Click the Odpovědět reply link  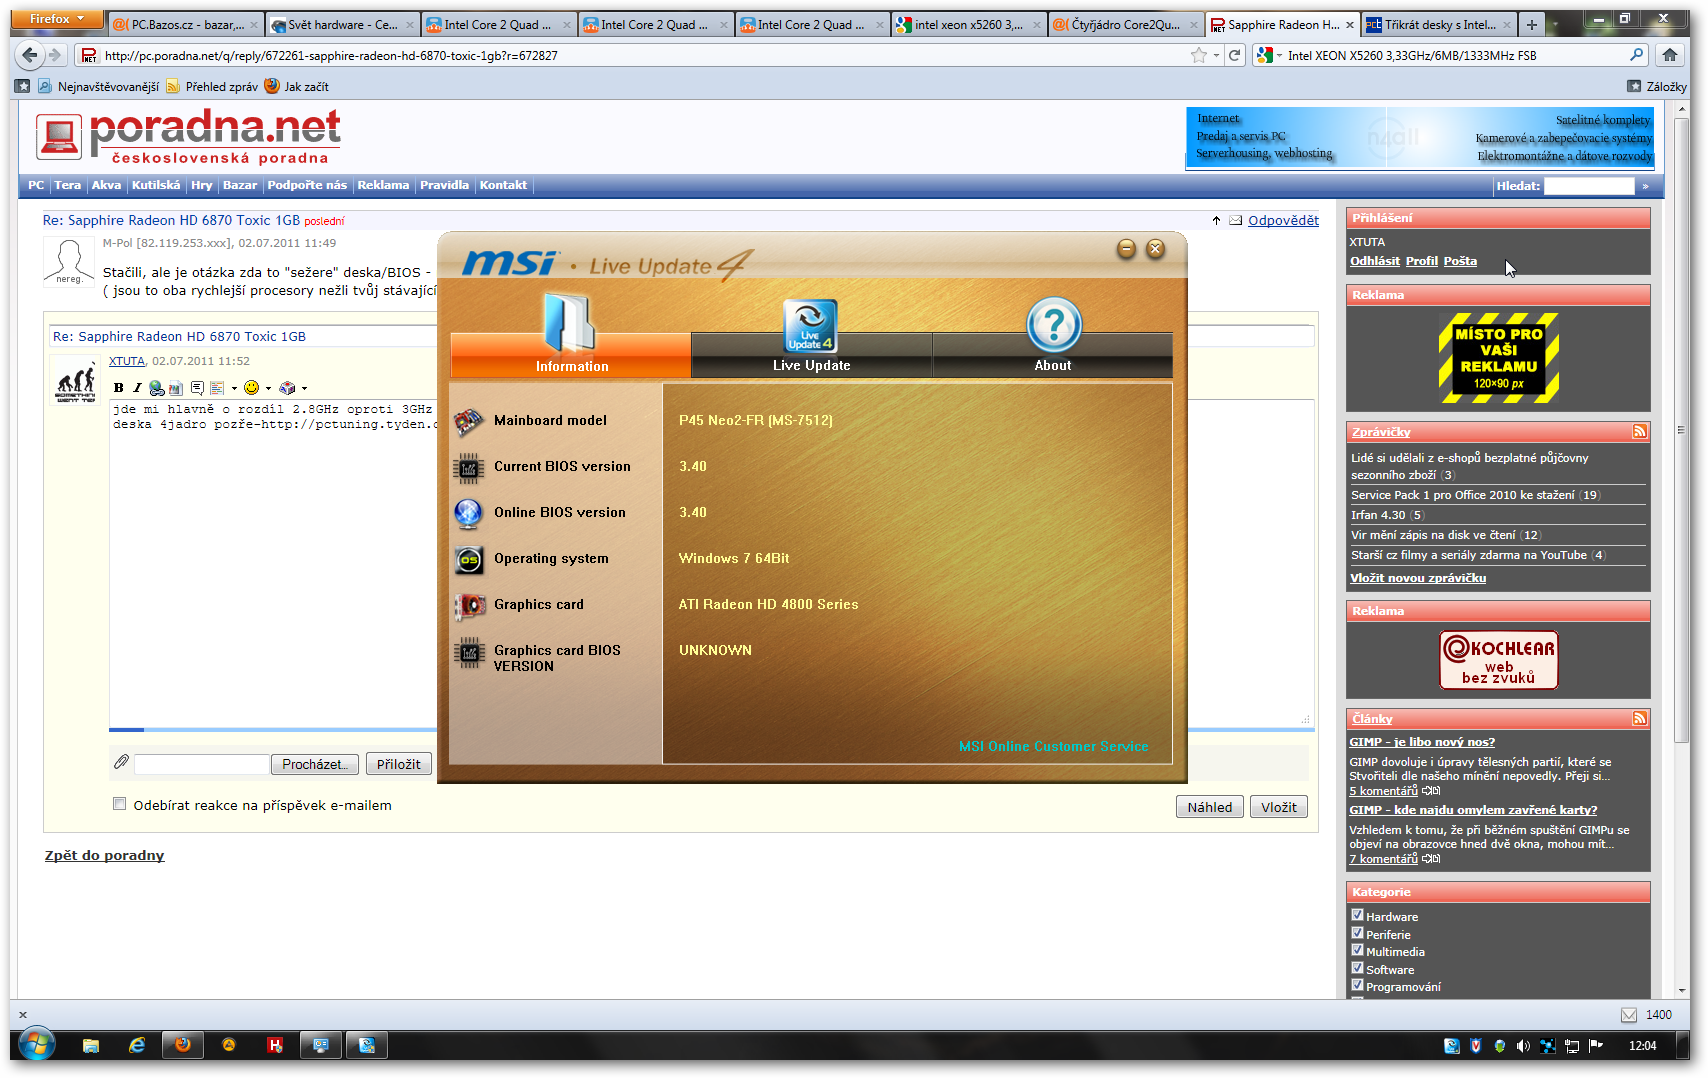pos(1283,221)
